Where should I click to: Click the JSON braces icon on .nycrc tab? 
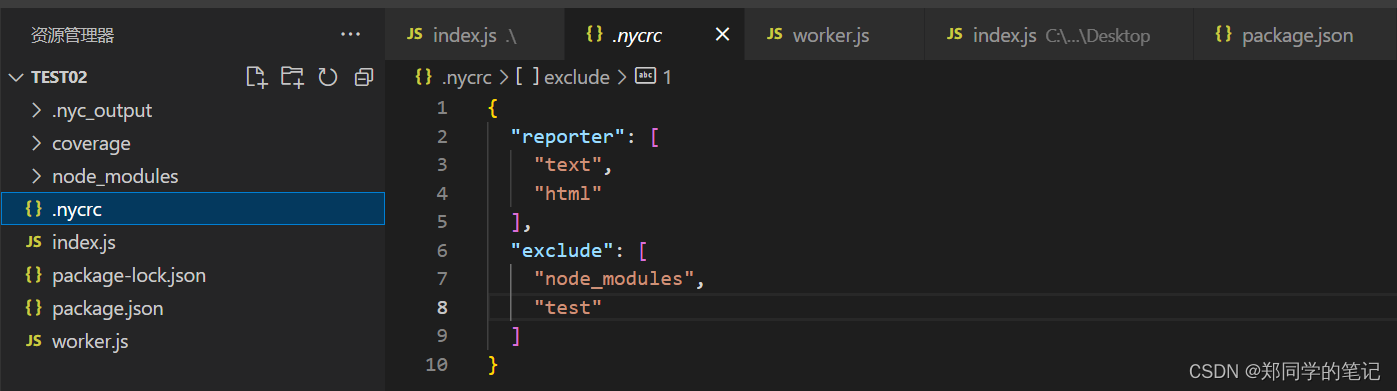(x=594, y=34)
